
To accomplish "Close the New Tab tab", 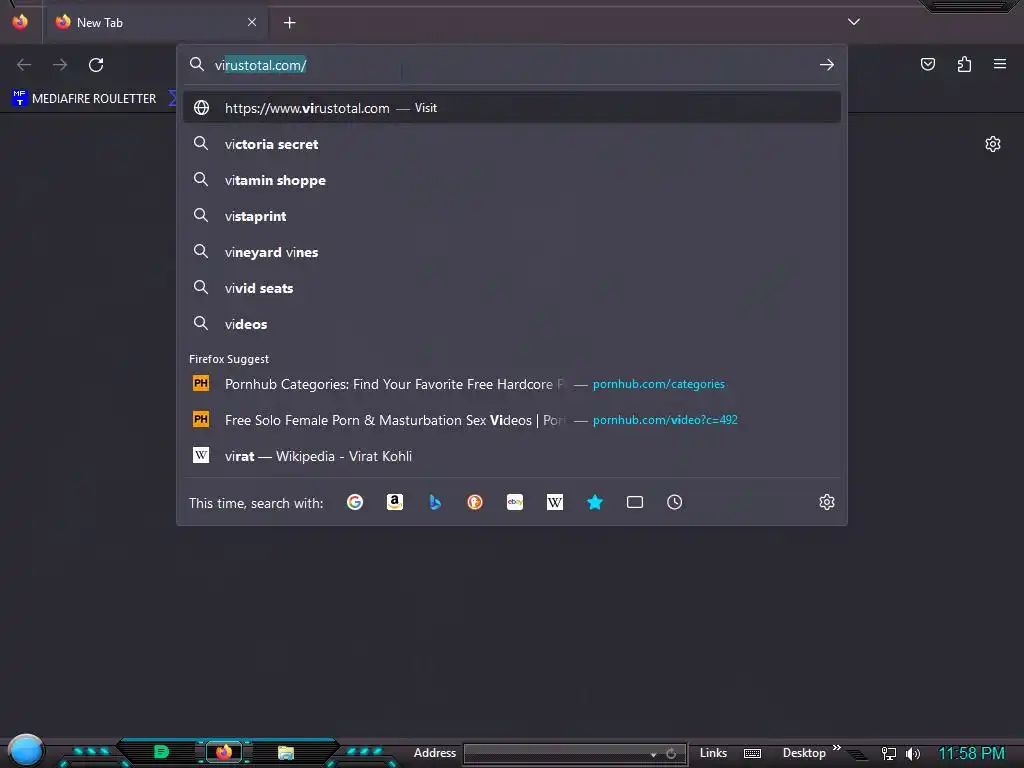I will pos(252,22).
